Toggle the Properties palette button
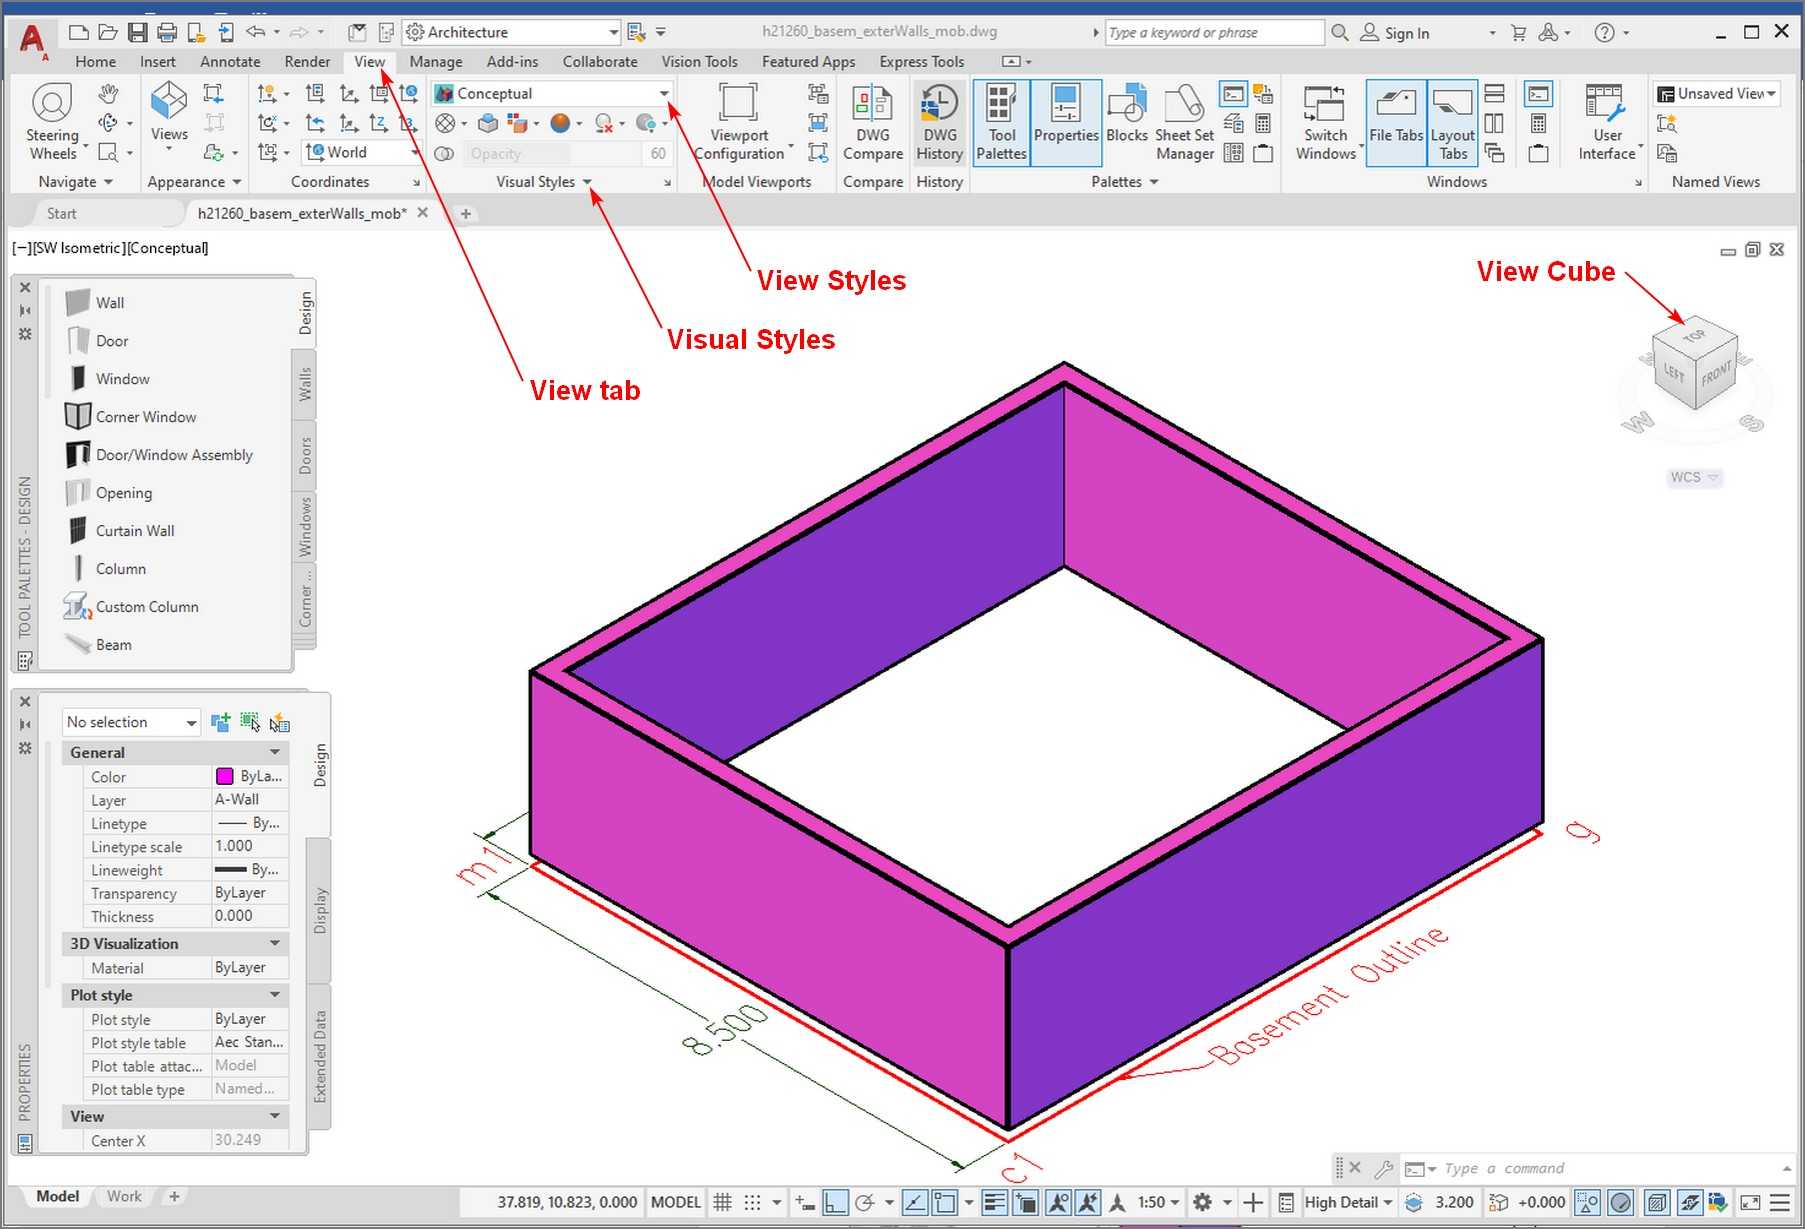1805x1229 pixels. click(1066, 121)
